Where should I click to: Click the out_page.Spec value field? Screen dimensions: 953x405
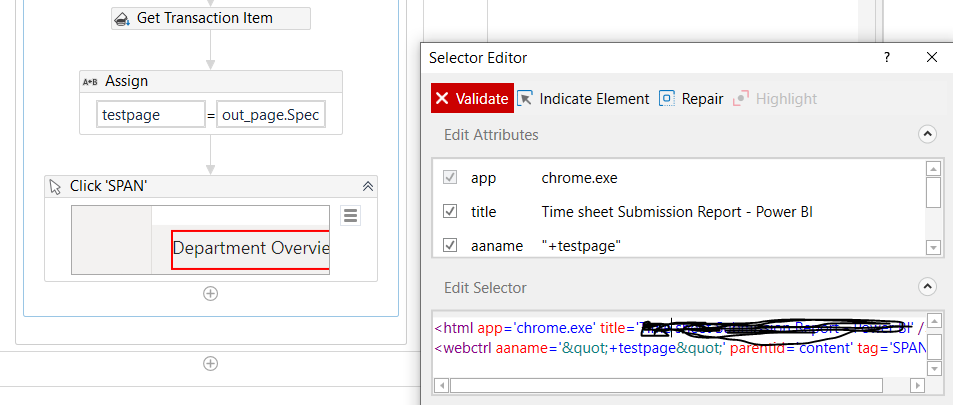(270, 115)
